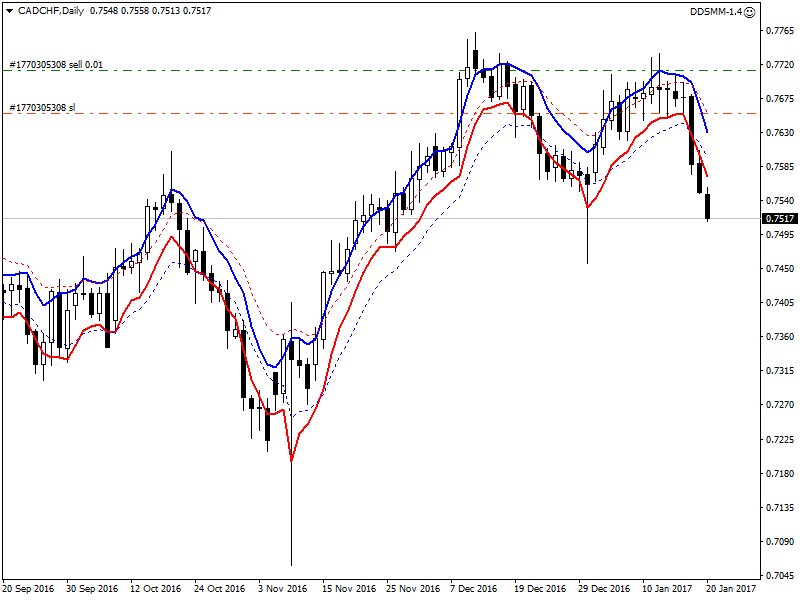Screen dimensions: 800x600
Task: Click the CADCHF,Daily chart title text
Action: (x=51, y=11)
